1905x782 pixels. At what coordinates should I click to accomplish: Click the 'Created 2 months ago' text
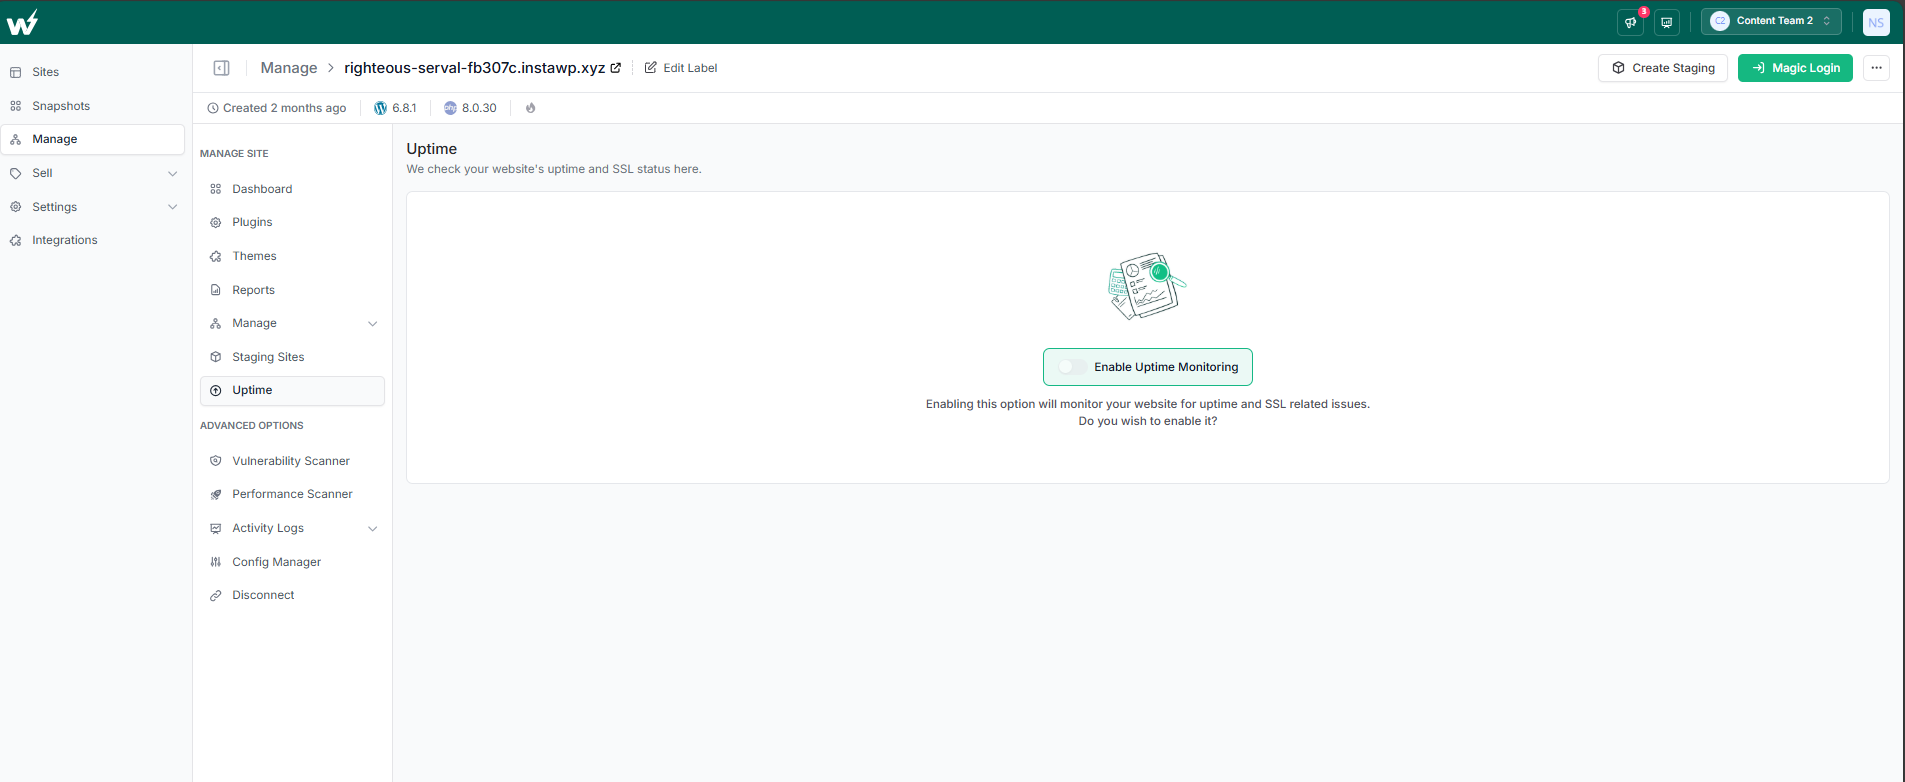pos(284,108)
